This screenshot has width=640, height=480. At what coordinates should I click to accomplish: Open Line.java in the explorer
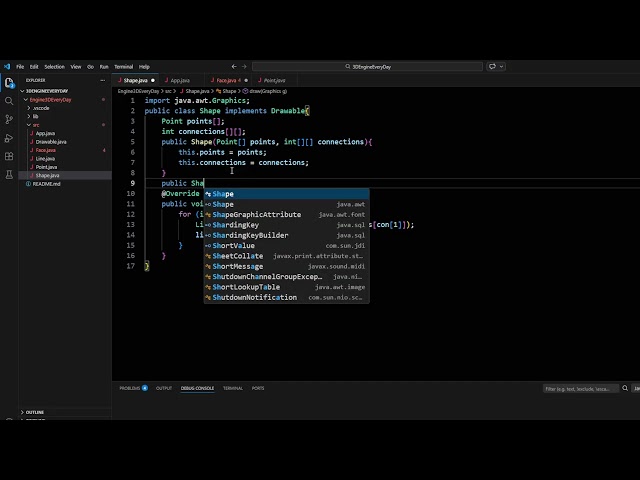[45, 158]
